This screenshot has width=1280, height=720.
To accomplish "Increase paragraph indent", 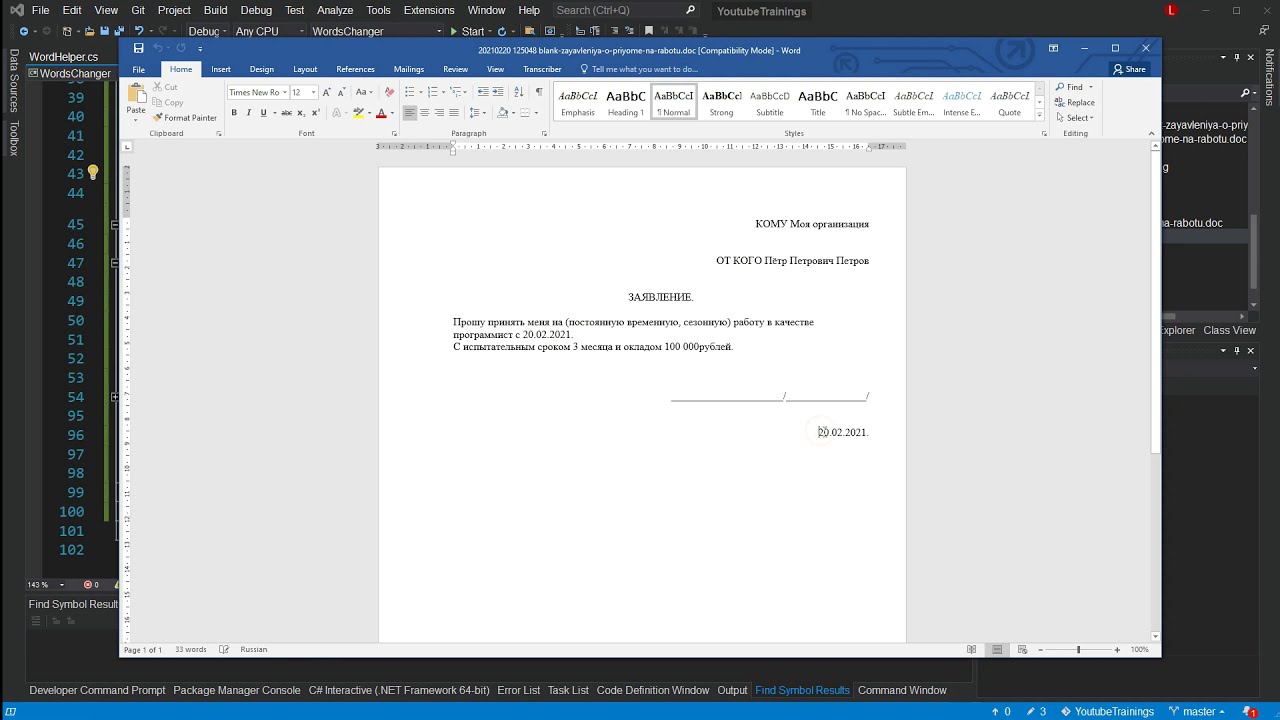I will coord(498,92).
